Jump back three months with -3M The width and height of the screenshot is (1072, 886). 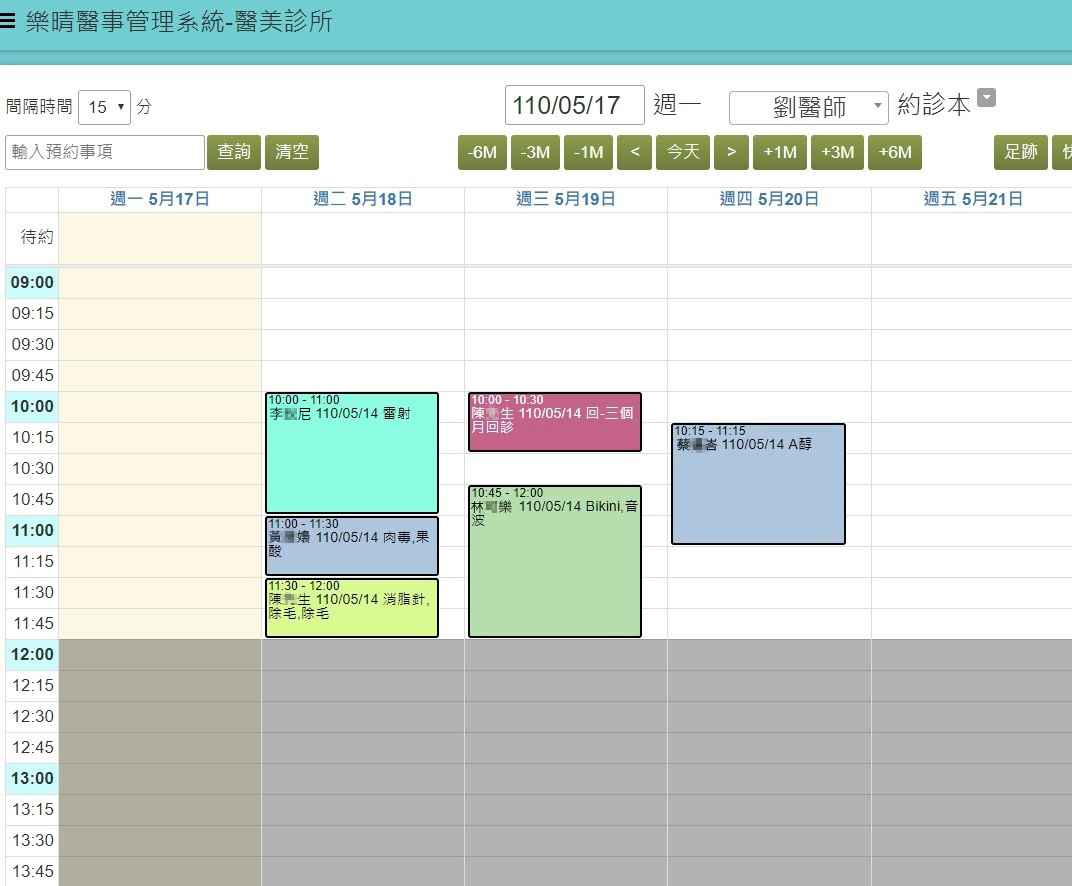point(536,152)
